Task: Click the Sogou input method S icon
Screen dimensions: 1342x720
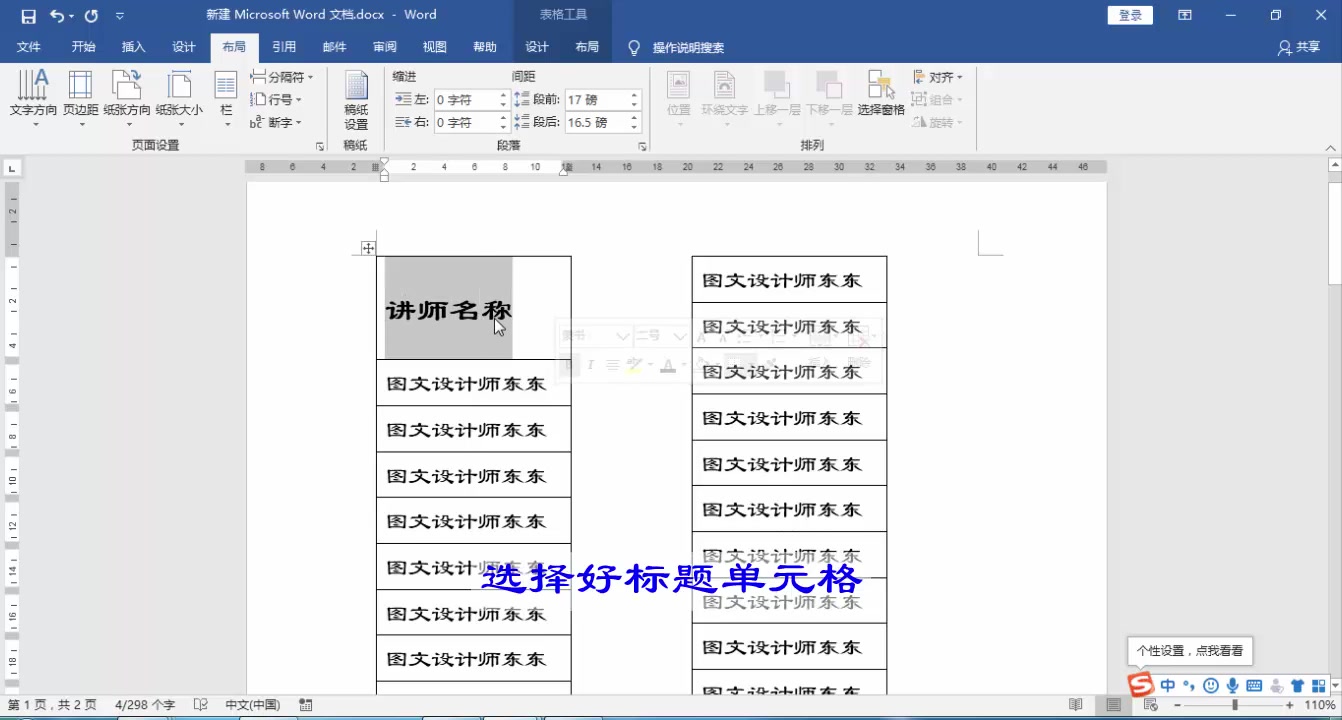Action: [1141, 685]
